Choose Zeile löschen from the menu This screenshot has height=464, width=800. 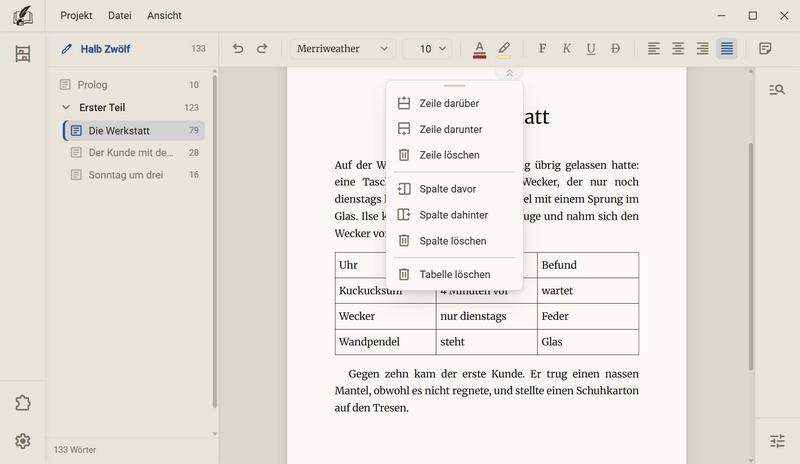click(454, 155)
